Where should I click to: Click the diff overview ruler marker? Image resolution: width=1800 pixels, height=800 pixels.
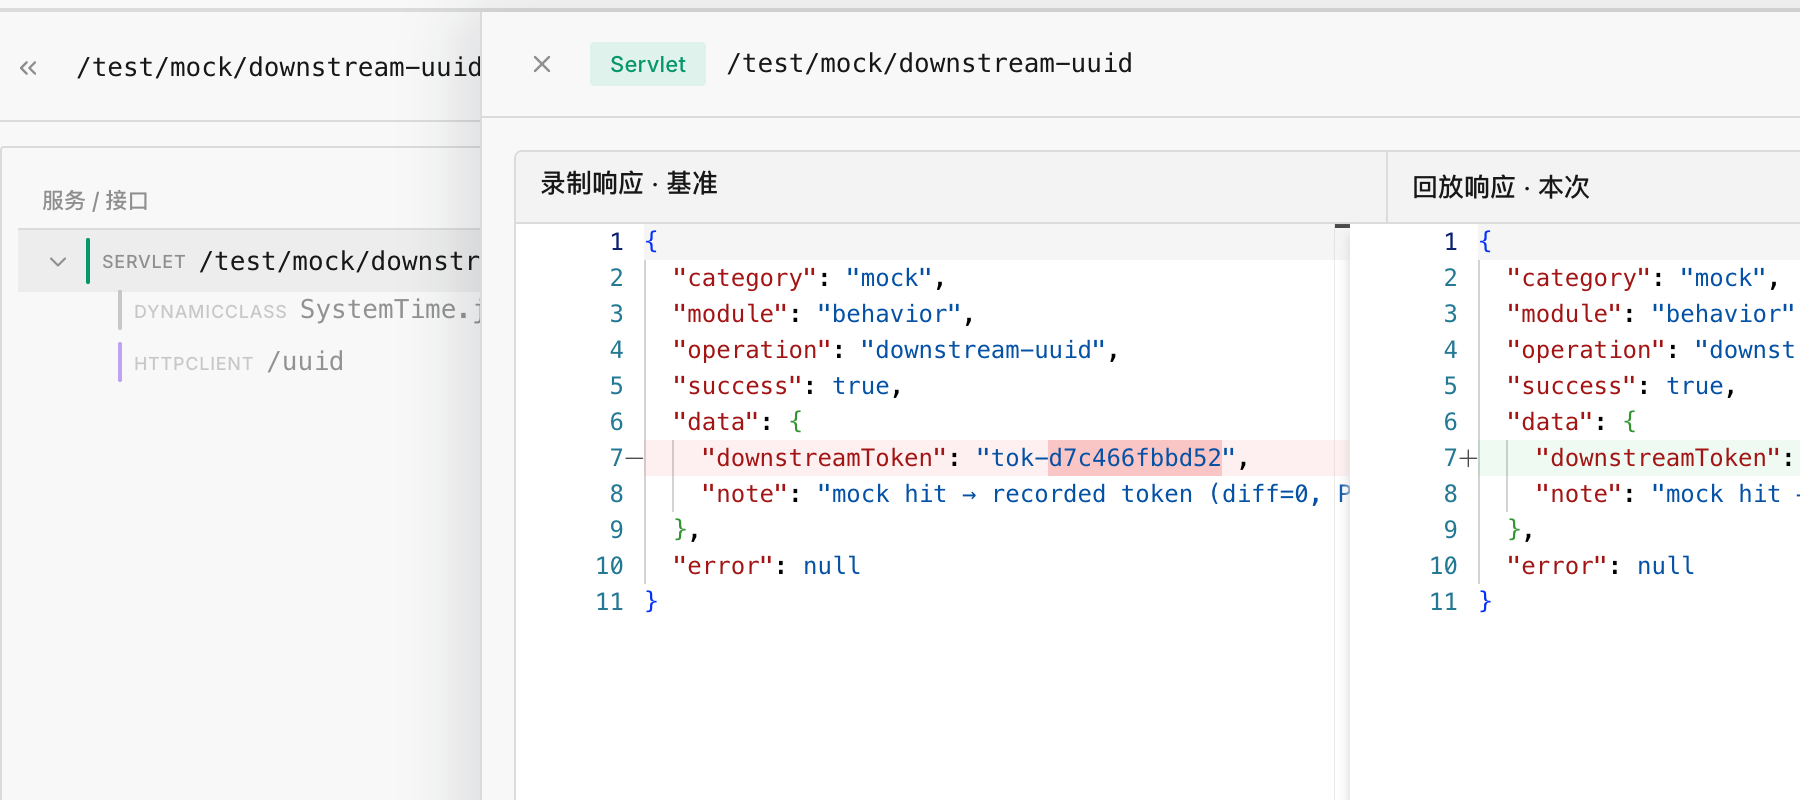click(1342, 226)
